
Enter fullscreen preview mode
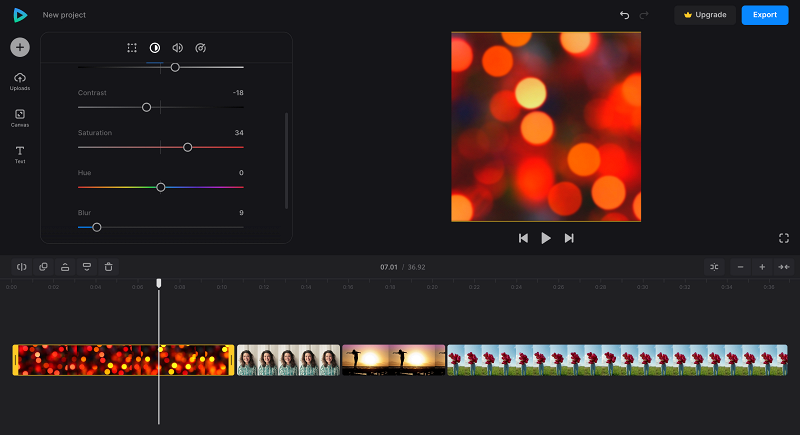[x=784, y=238]
